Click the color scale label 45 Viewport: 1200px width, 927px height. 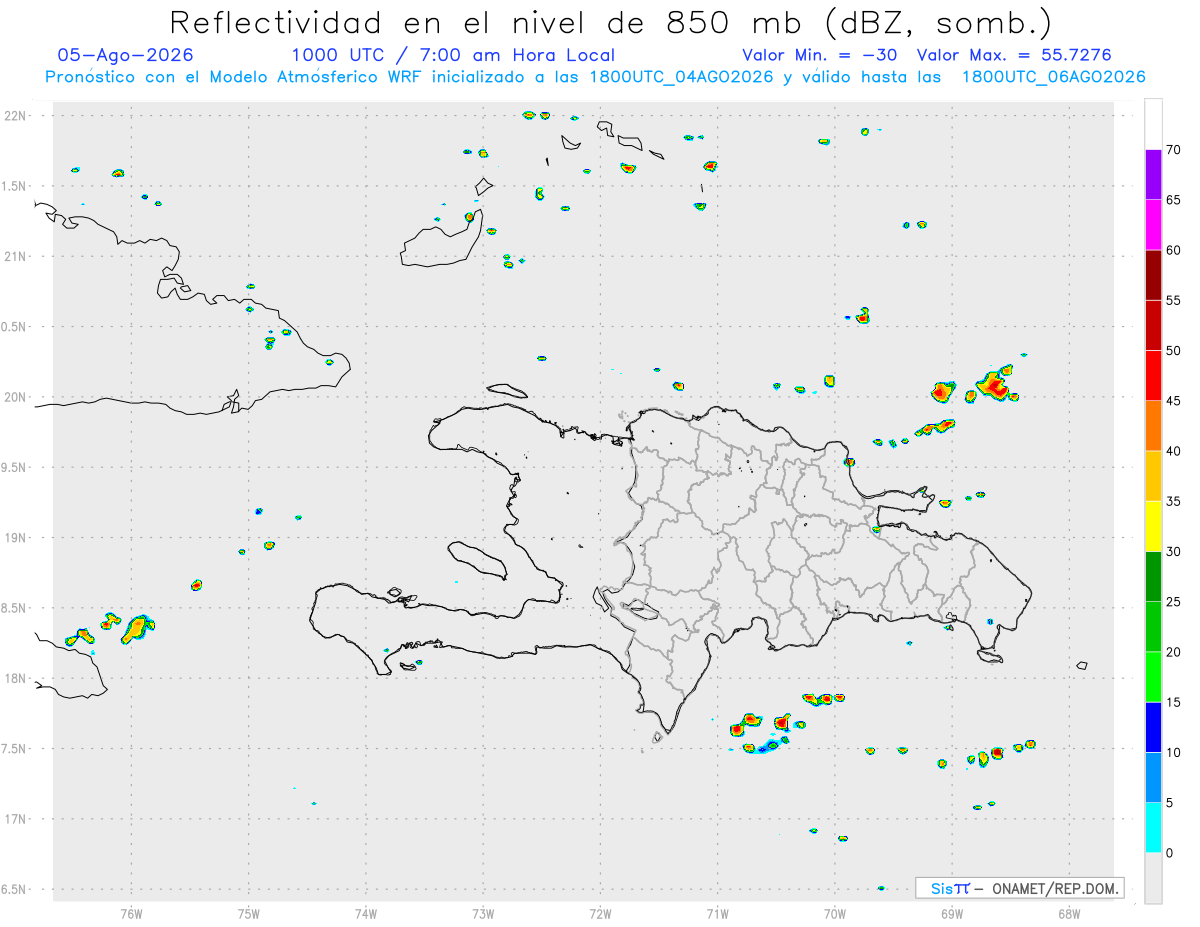pyautogui.click(x=1173, y=401)
